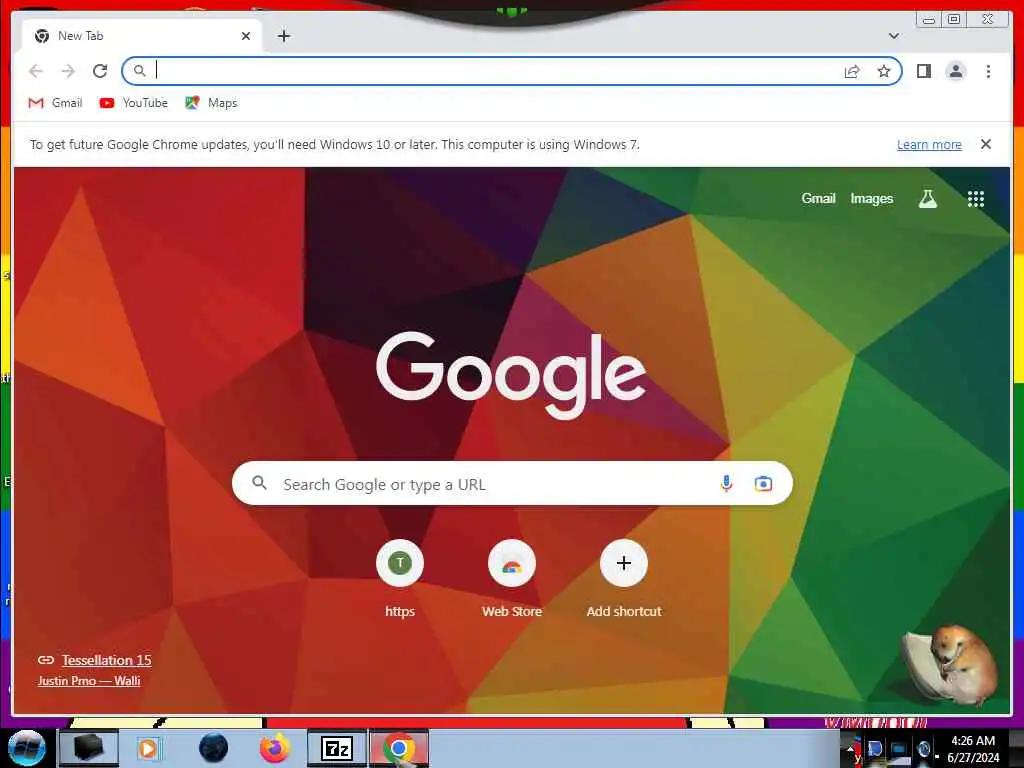Open the dark globe browser in taskbar
The width and height of the screenshot is (1024, 768).
click(x=214, y=748)
